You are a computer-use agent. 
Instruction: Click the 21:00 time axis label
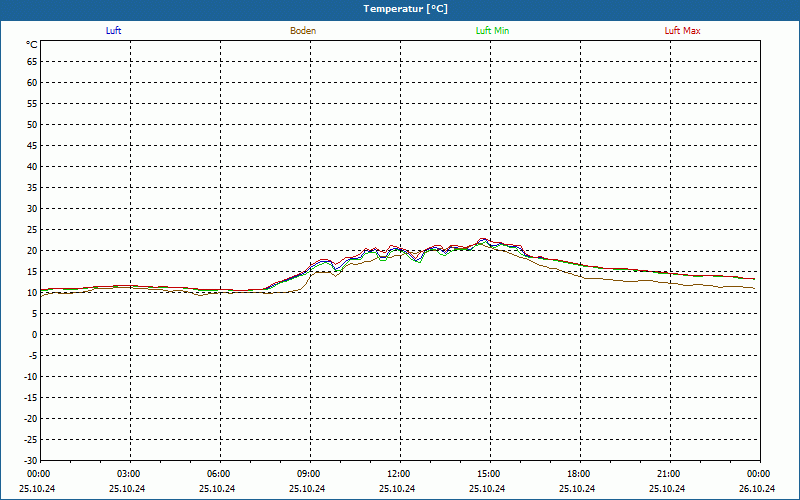point(670,474)
